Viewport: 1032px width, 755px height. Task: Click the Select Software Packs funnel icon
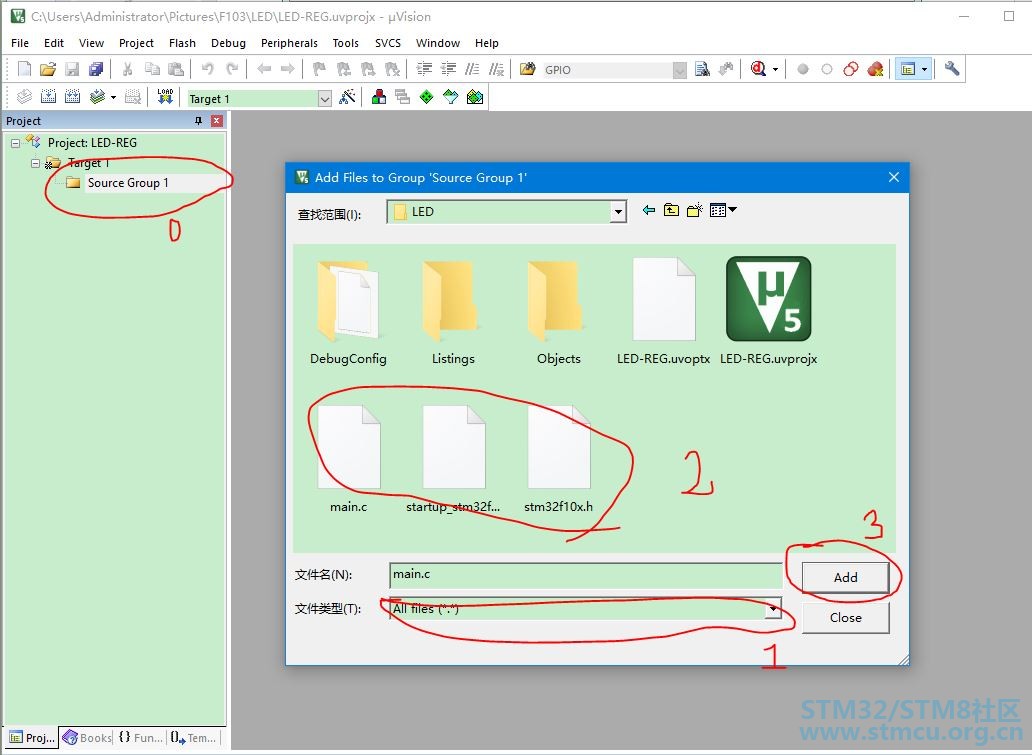[x=450, y=97]
